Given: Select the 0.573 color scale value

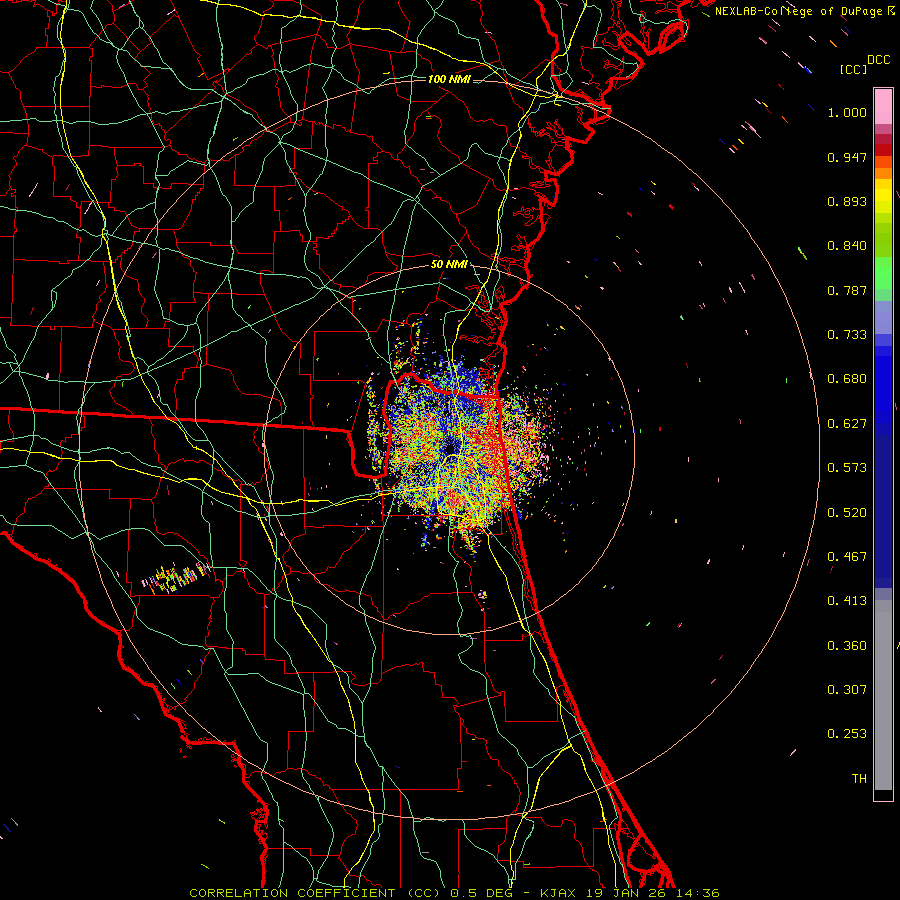Looking at the screenshot, I should point(847,468).
